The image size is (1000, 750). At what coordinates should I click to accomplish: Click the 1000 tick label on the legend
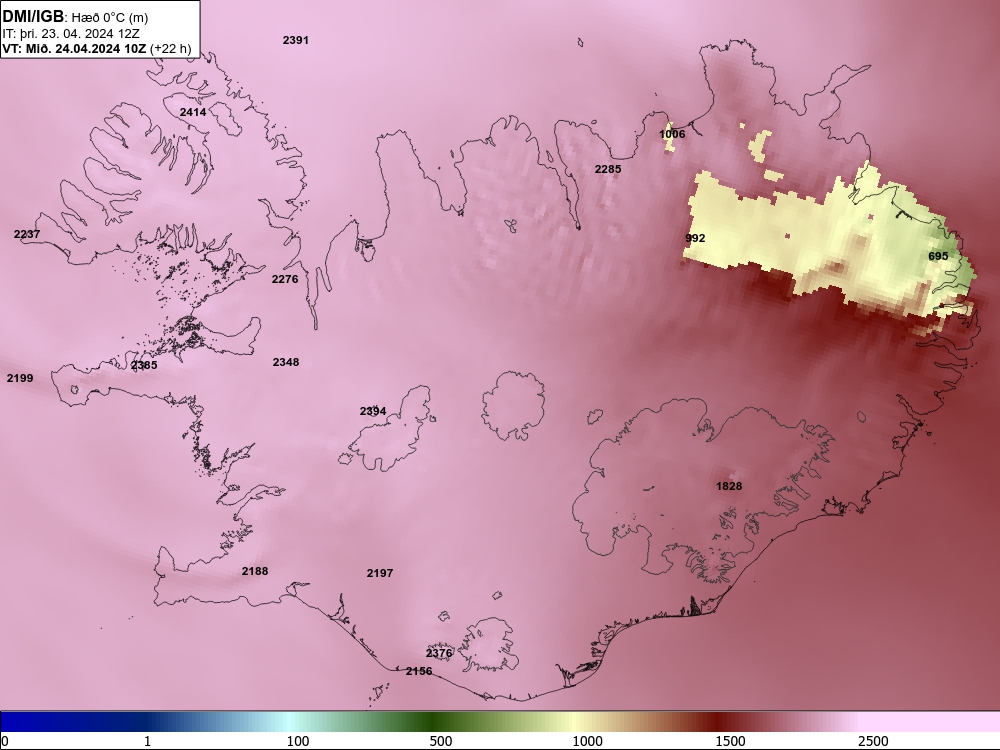[587, 741]
